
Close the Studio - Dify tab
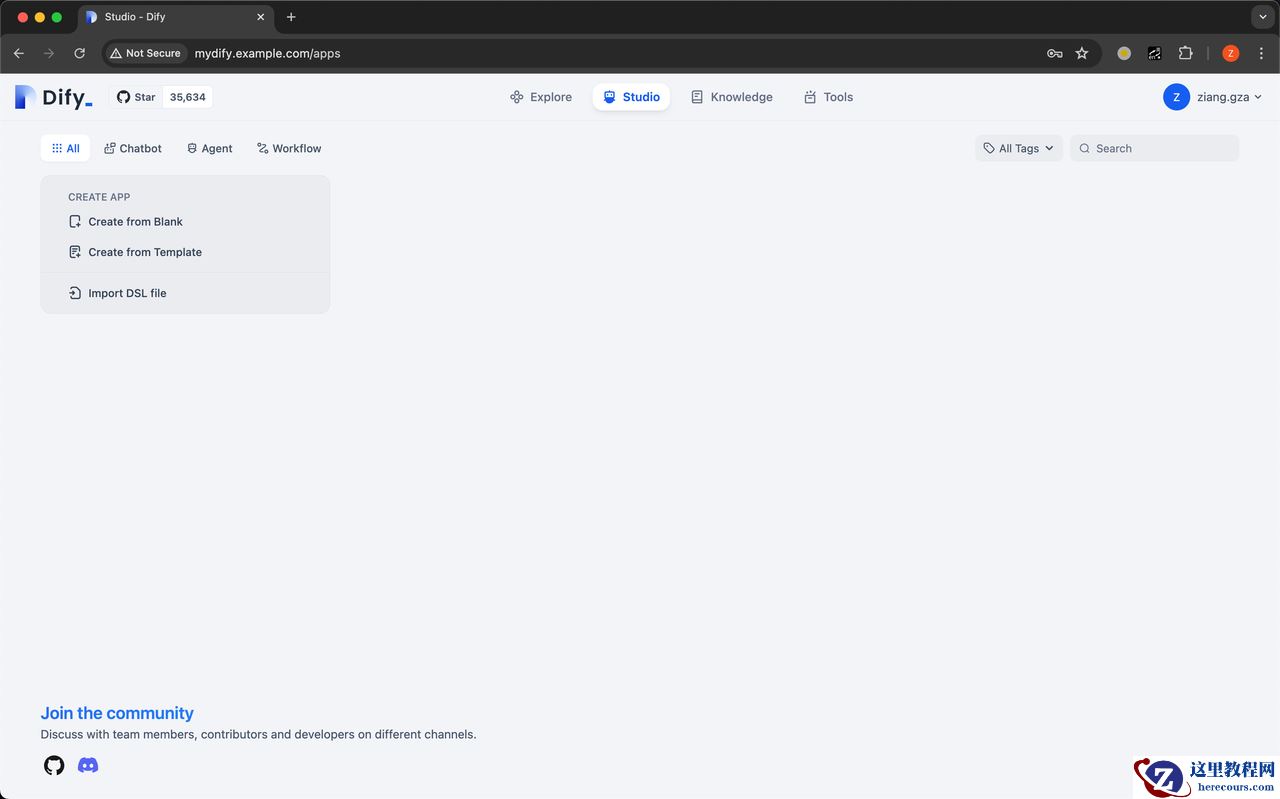click(261, 17)
